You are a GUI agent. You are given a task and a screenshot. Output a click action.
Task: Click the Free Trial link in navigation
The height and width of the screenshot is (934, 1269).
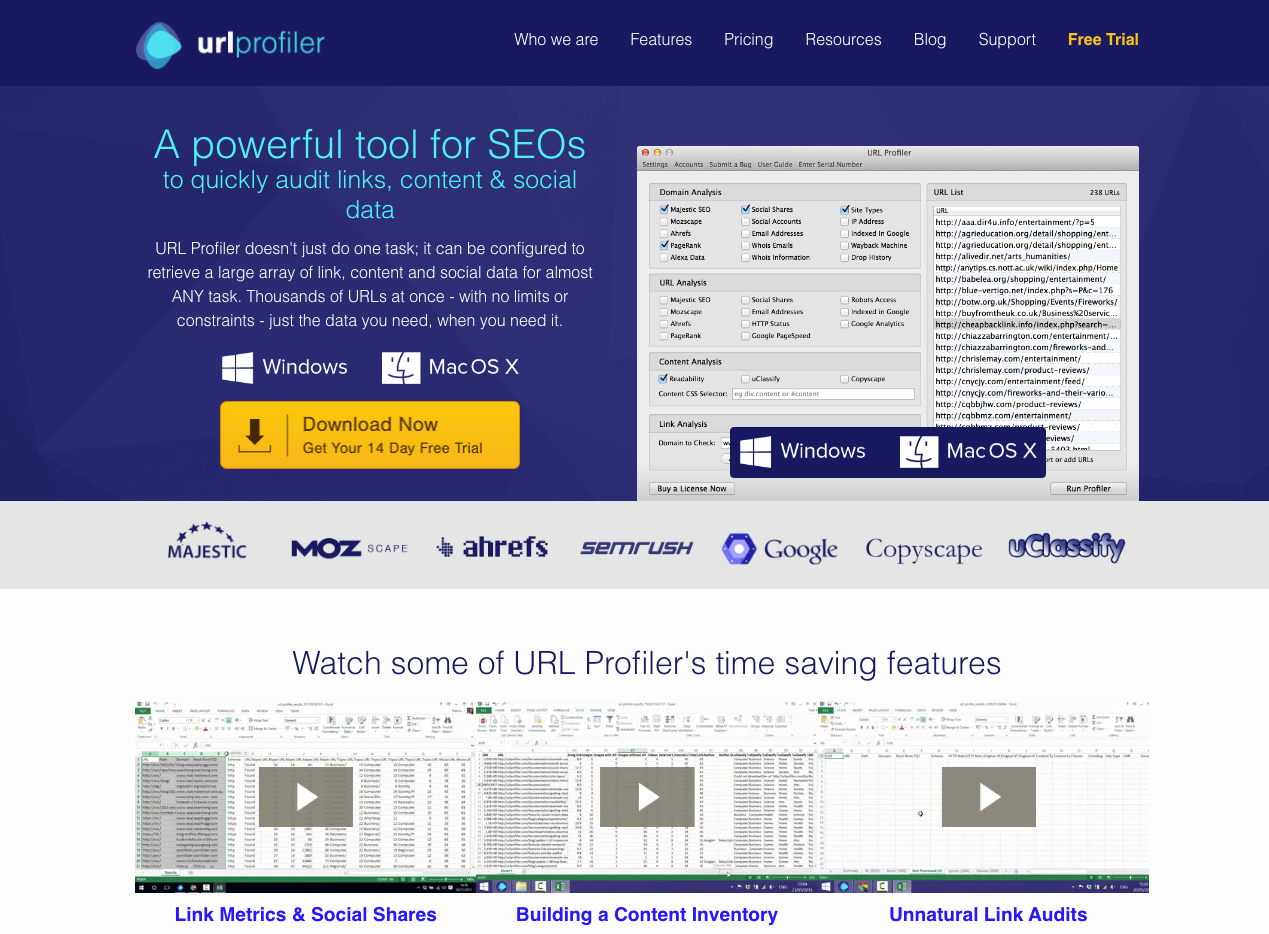(1103, 40)
